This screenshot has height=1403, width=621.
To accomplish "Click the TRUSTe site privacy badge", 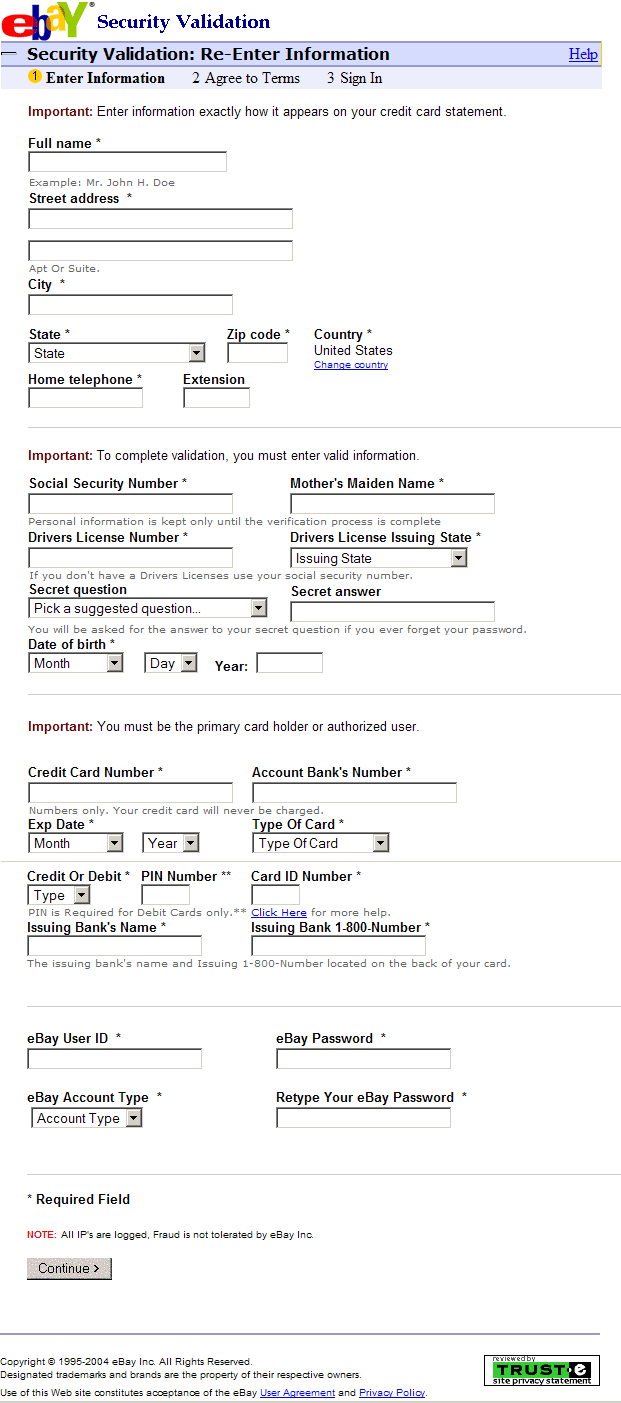I will click(x=541, y=1370).
